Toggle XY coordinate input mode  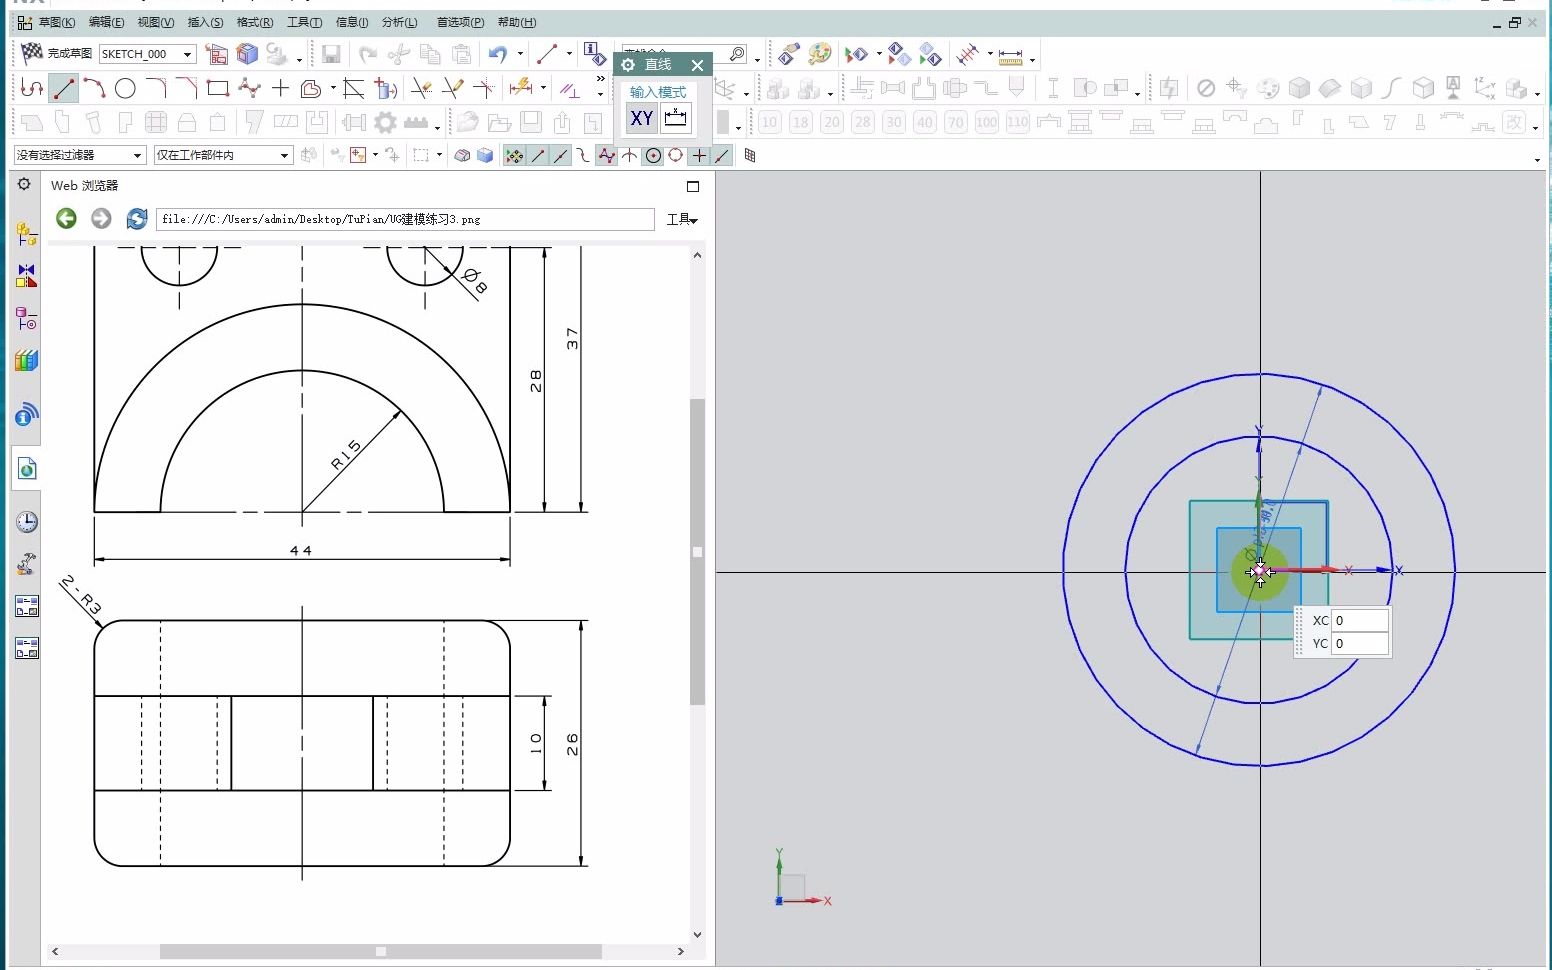[x=641, y=119]
